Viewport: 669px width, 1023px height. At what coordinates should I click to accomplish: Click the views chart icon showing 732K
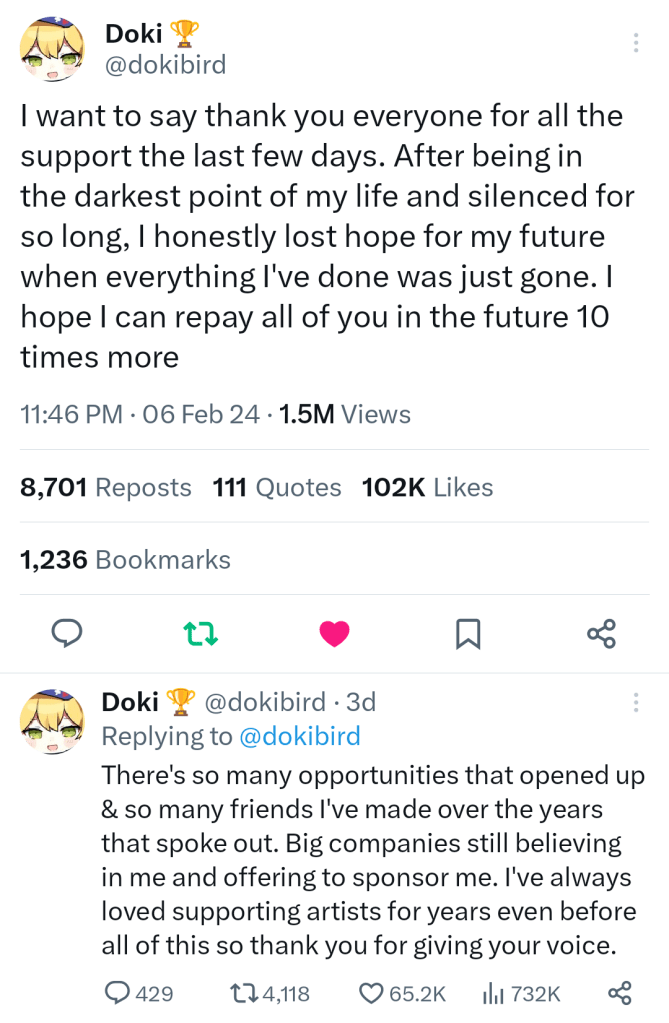[493, 993]
